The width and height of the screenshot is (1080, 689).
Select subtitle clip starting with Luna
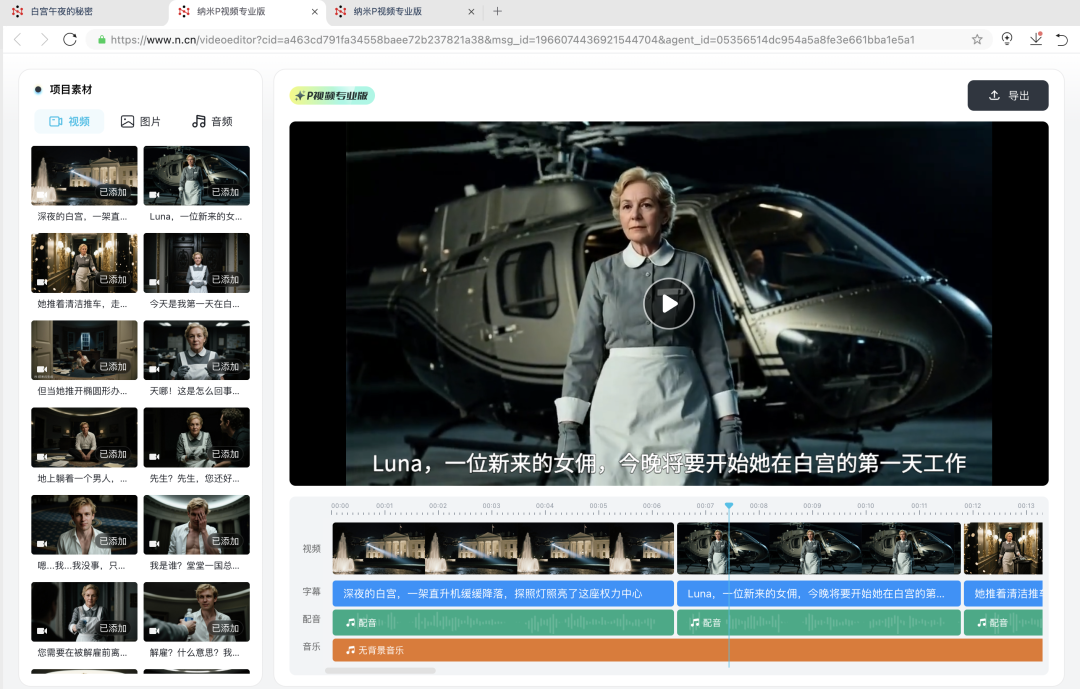pos(818,593)
